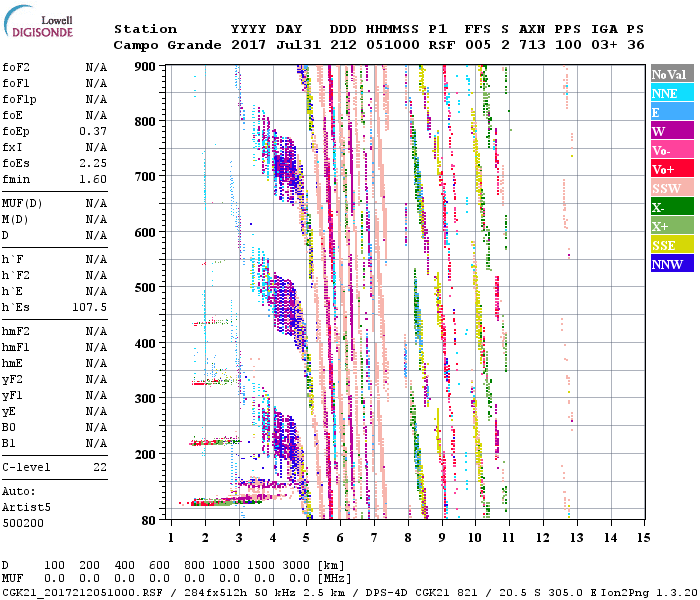Click the 15 MHz frequency axis label
Viewport: 700px width, 600px height.
(x=643, y=538)
